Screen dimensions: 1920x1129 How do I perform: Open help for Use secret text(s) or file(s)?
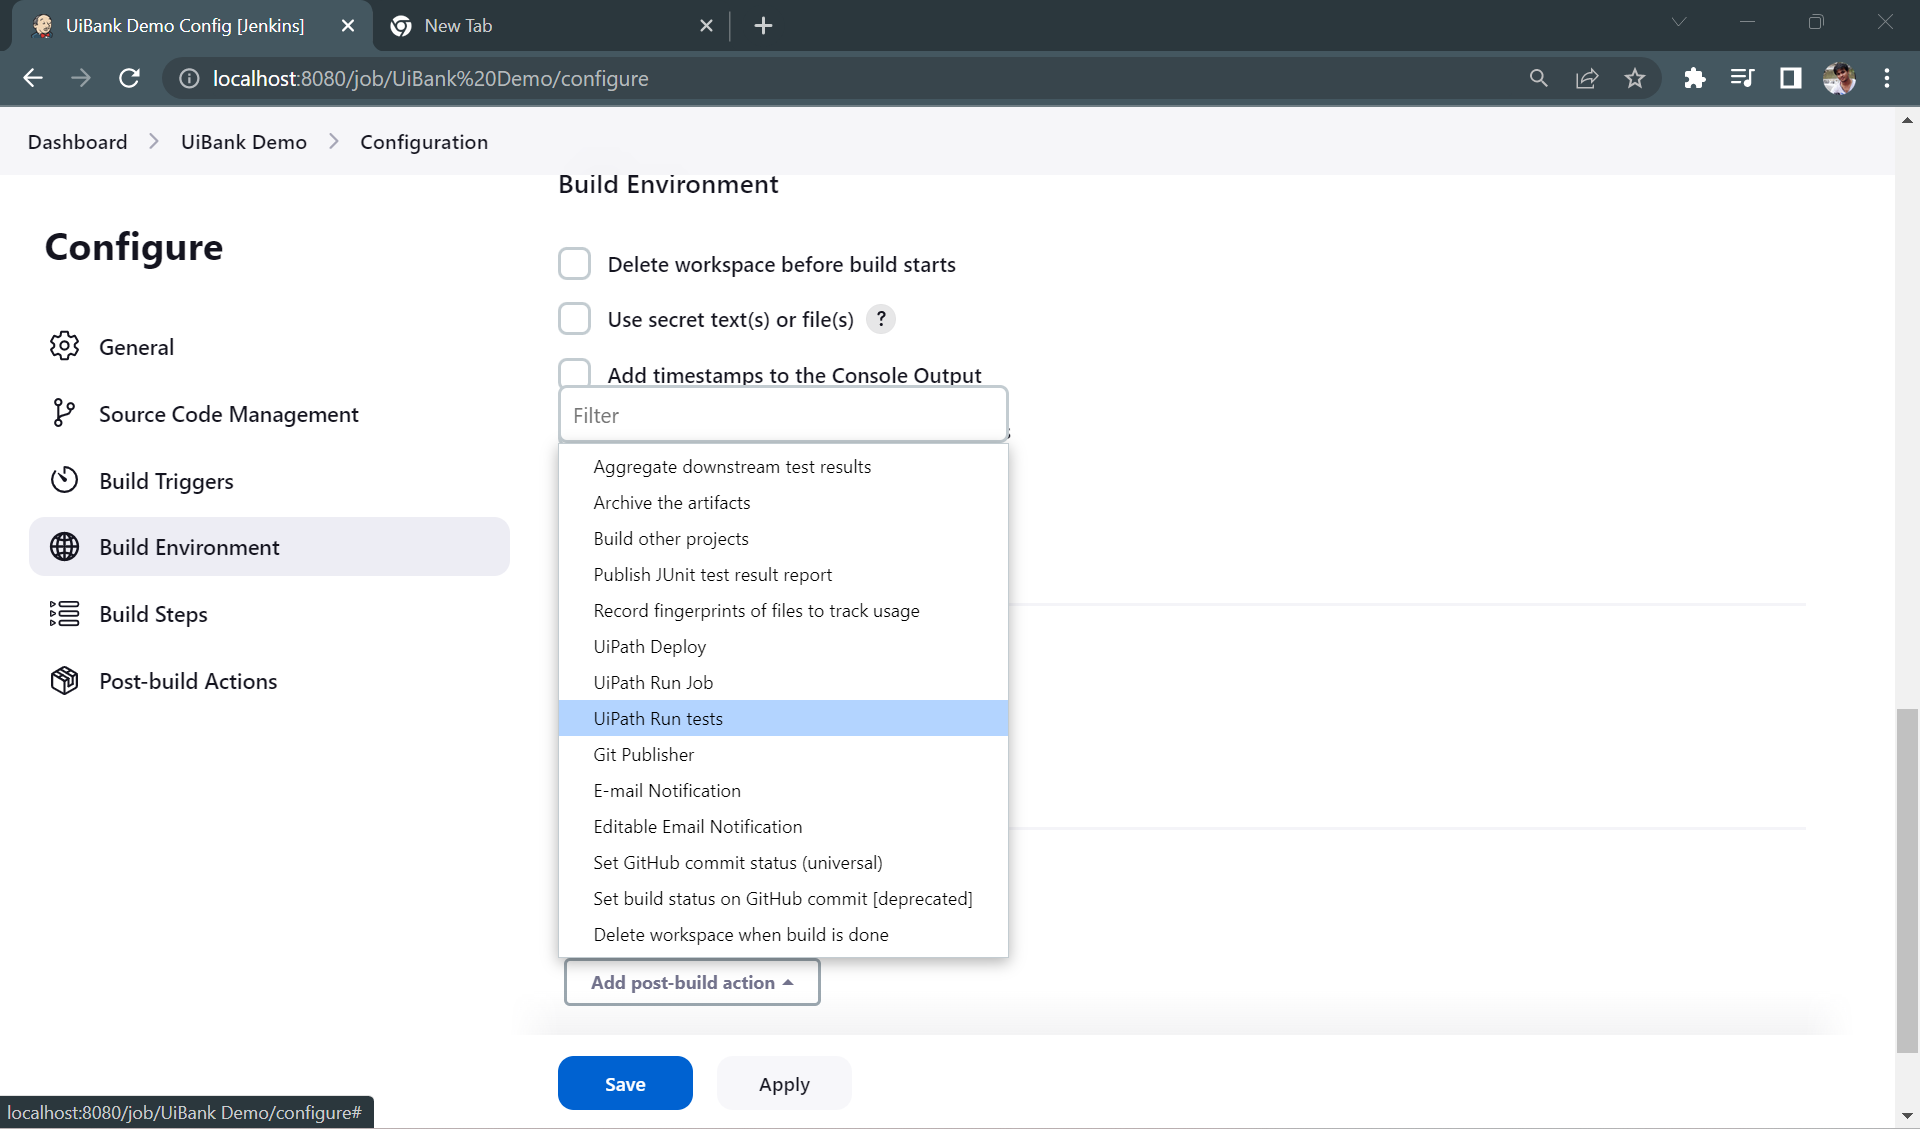880,319
